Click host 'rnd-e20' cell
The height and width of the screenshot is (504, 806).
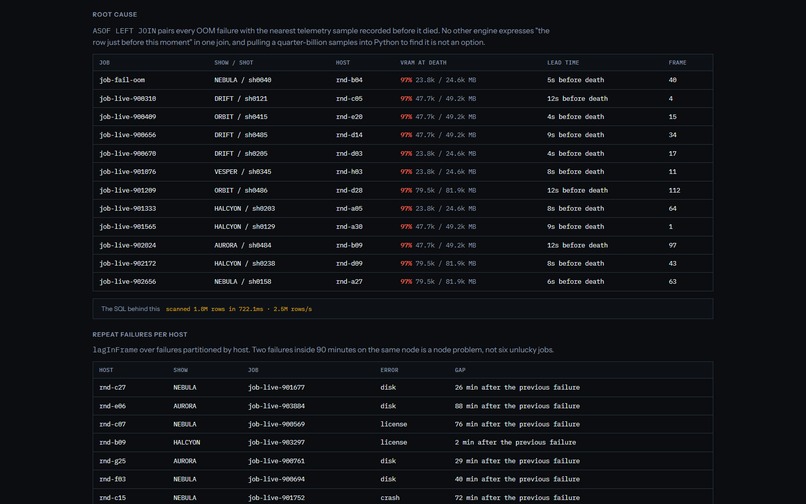coord(349,117)
